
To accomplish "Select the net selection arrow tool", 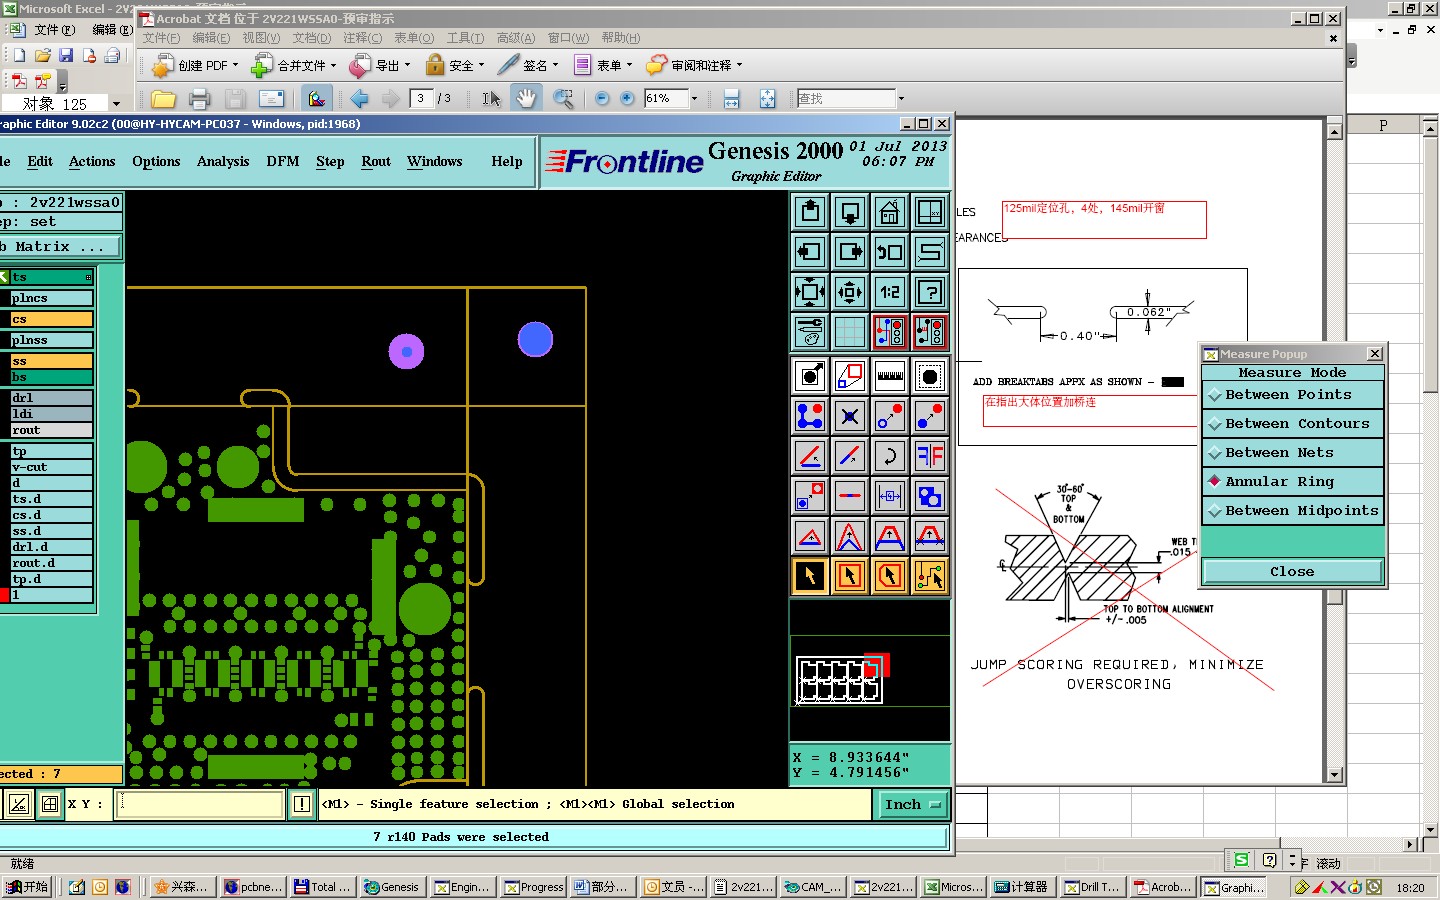I will (x=930, y=576).
